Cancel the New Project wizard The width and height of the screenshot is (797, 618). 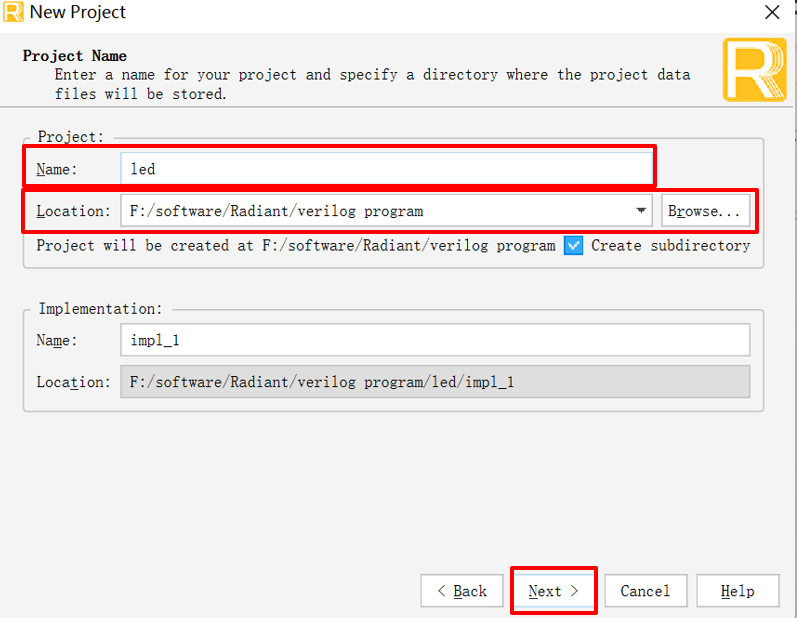pos(646,591)
